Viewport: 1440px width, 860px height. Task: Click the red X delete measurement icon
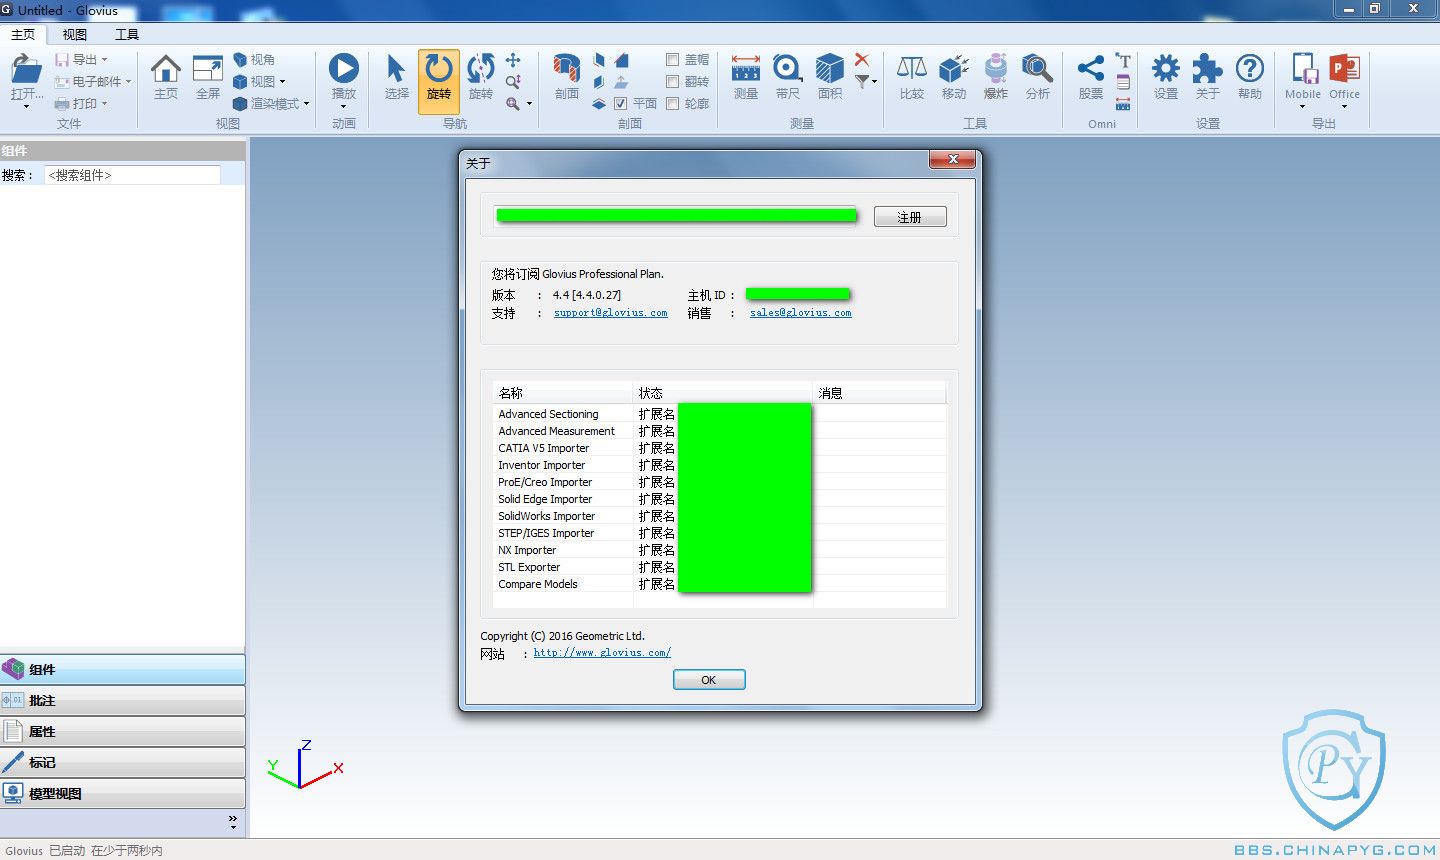coord(862,60)
